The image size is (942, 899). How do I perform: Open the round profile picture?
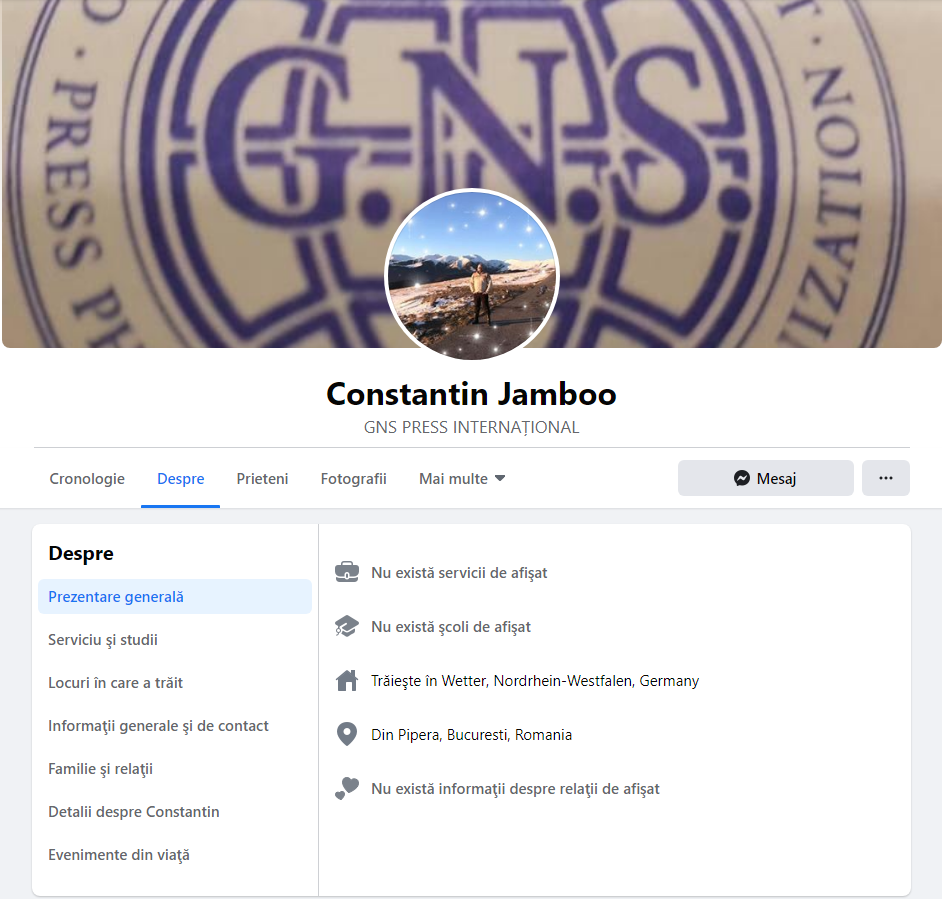click(x=472, y=276)
